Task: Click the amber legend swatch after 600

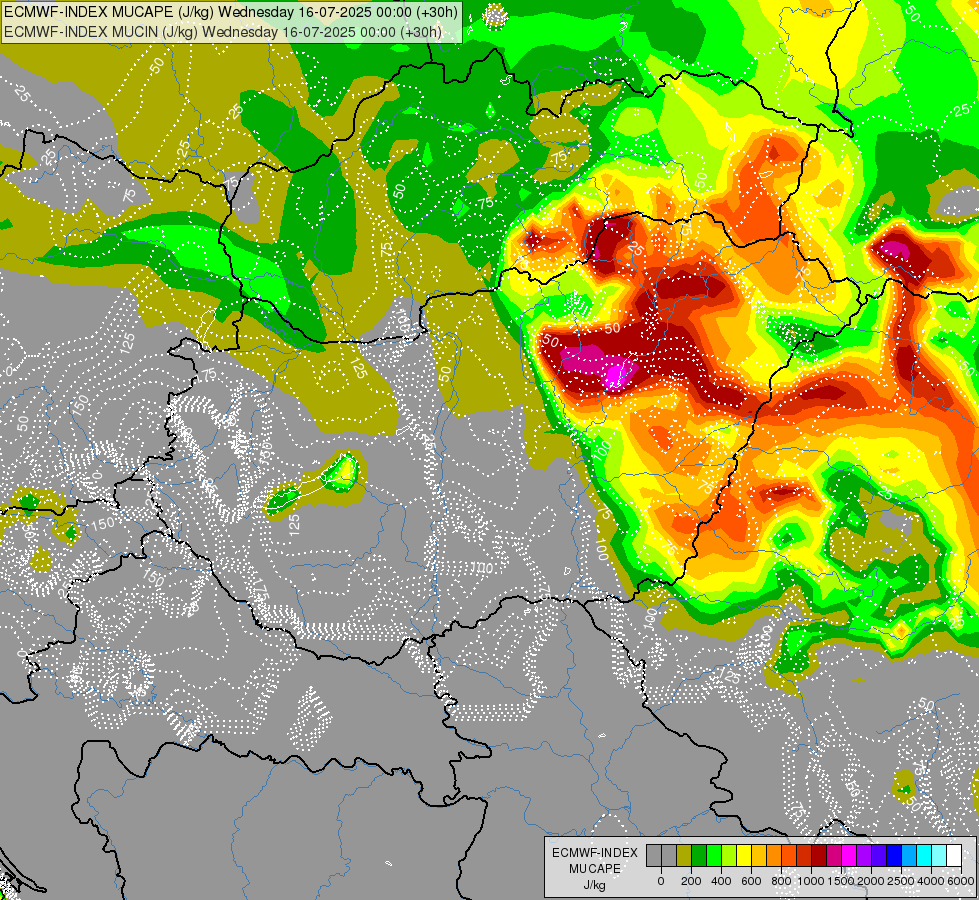Action: coord(759,855)
